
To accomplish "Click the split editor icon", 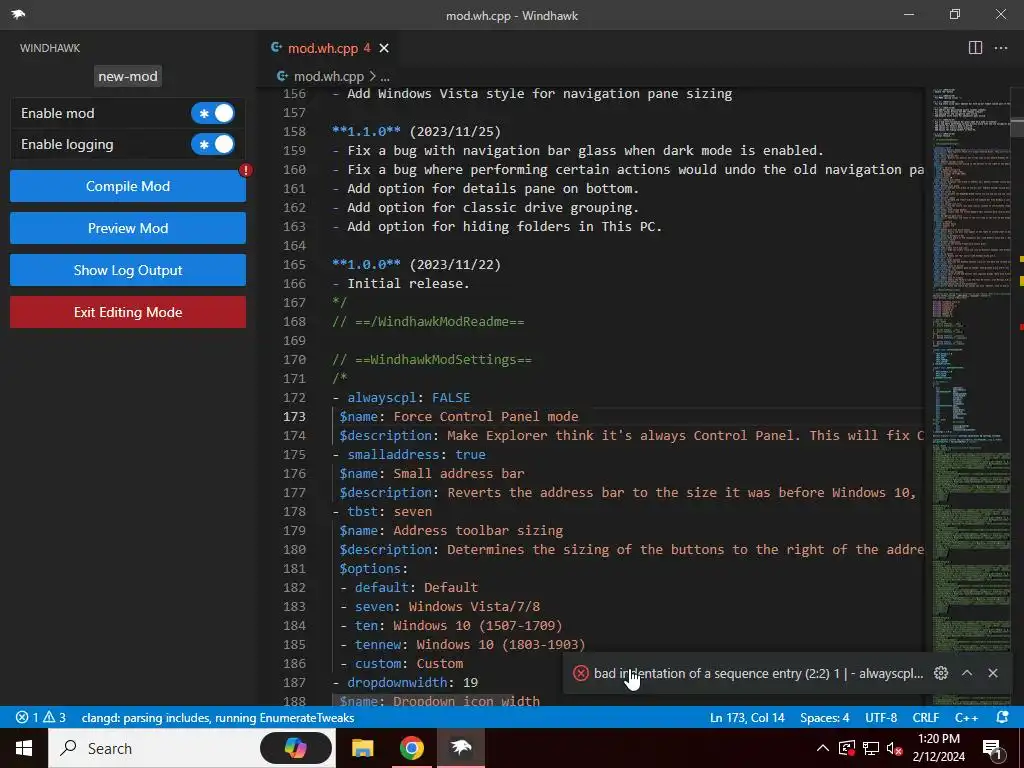I will click(x=975, y=48).
